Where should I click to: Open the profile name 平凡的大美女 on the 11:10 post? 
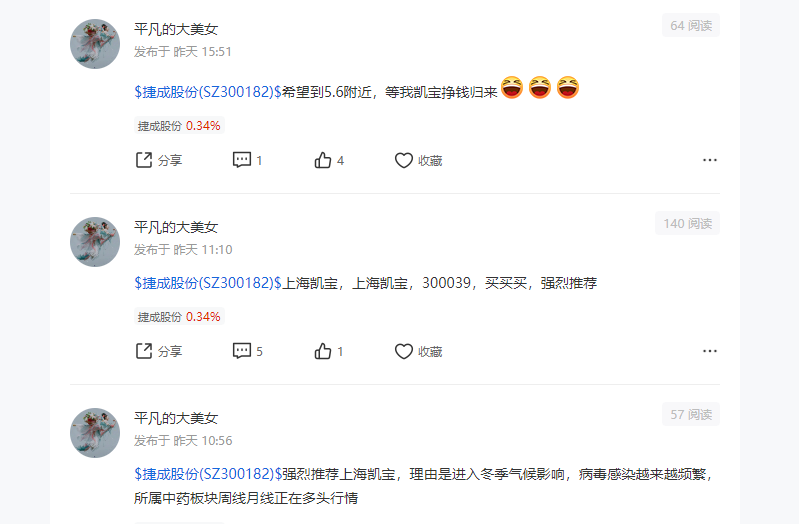tap(176, 227)
